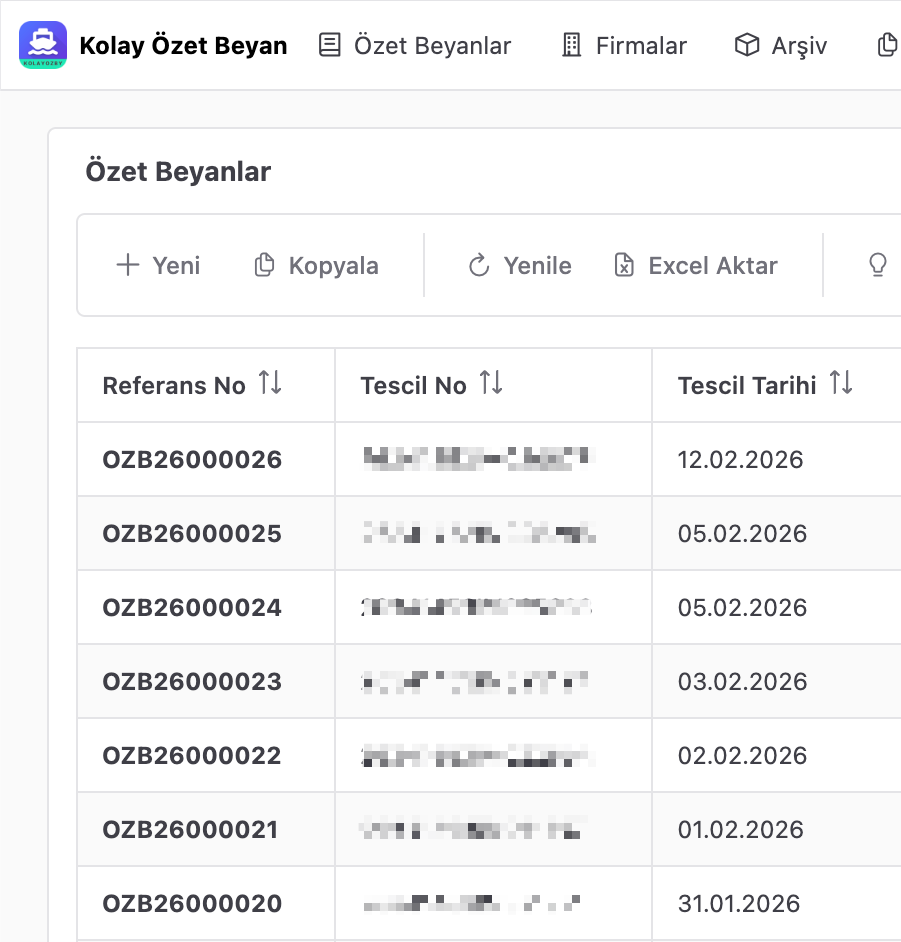Image resolution: width=901 pixels, height=942 pixels.
Task: Choose the row dated 02.02.2026
Action: (x=742, y=756)
